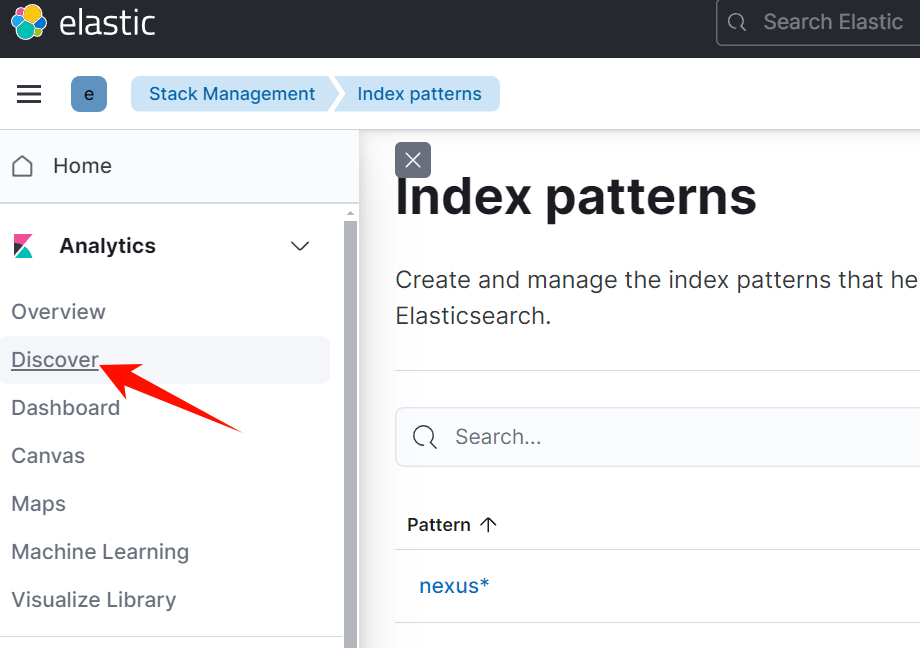The width and height of the screenshot is (920, 648).
Task: Open Visualize Library in the sidebar
Action: coord(94,600)
